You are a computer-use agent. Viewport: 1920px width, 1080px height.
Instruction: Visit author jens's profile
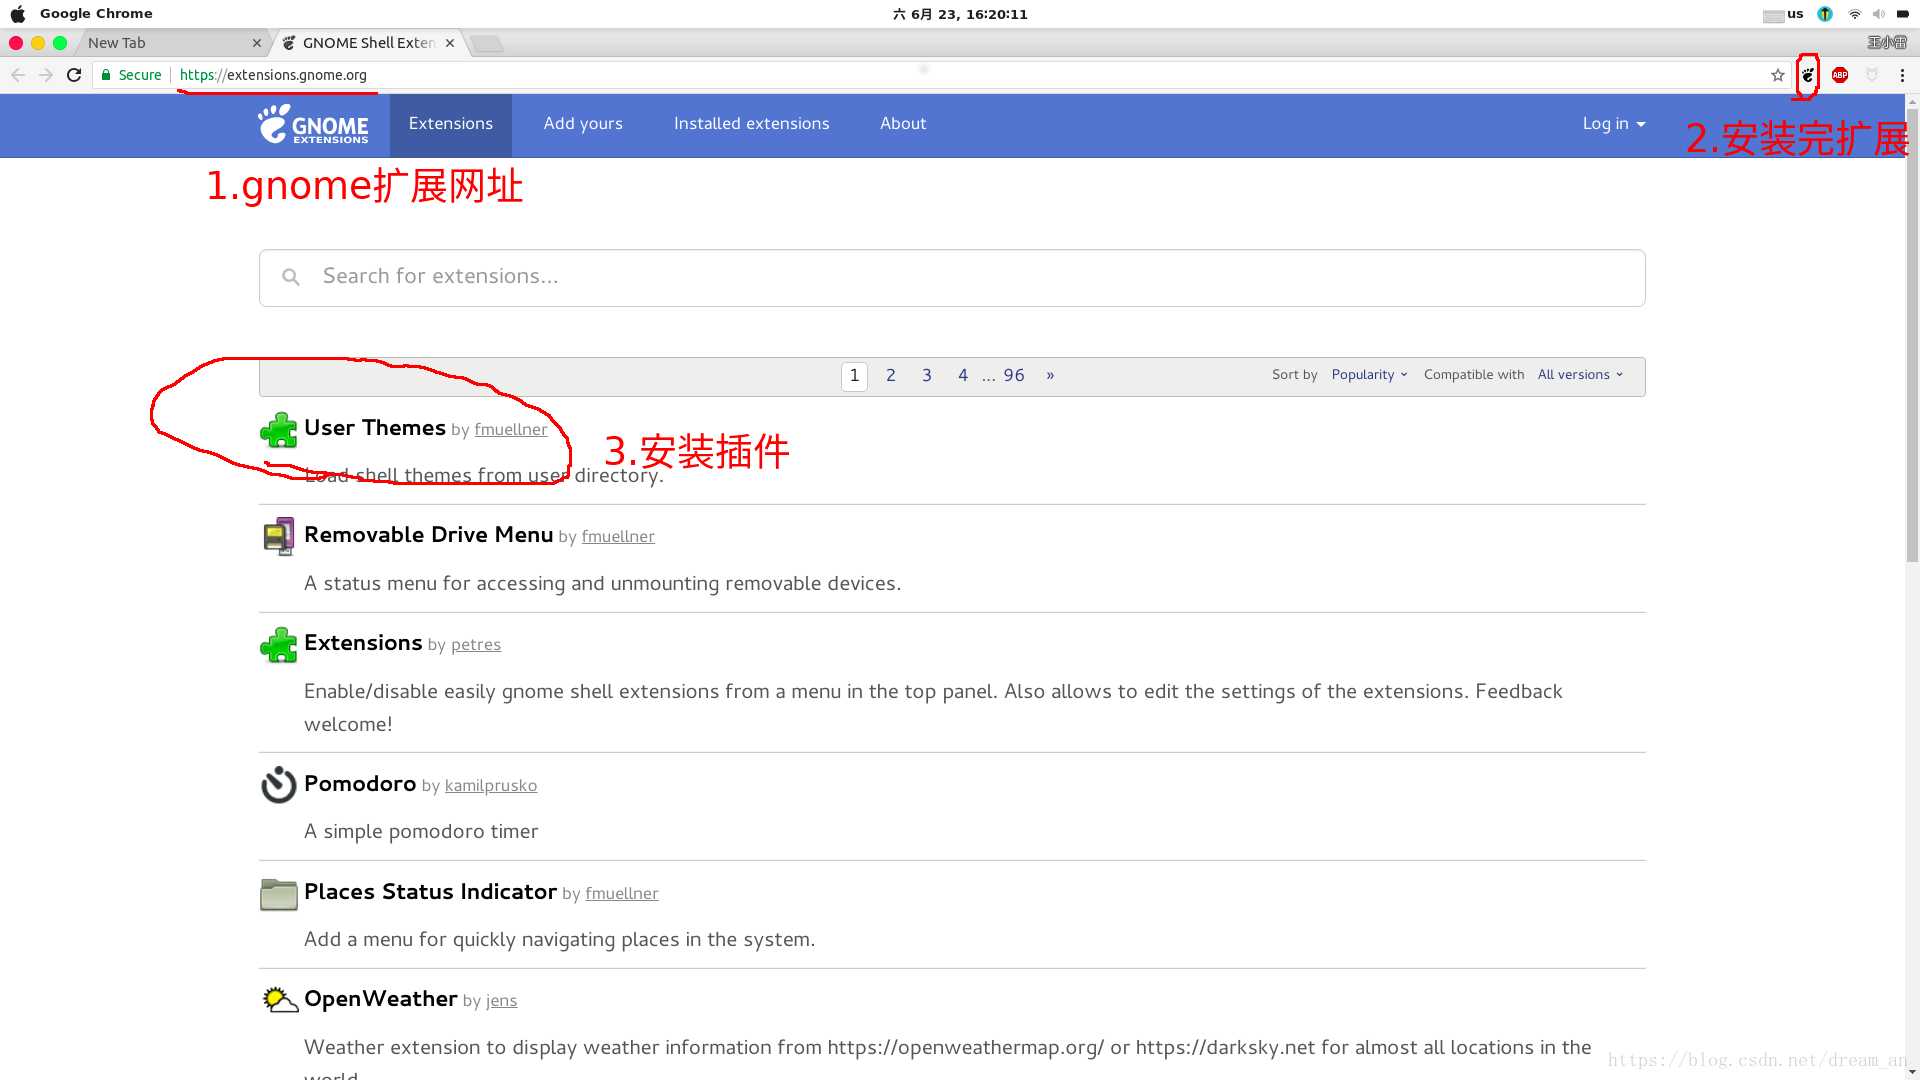502,1001
